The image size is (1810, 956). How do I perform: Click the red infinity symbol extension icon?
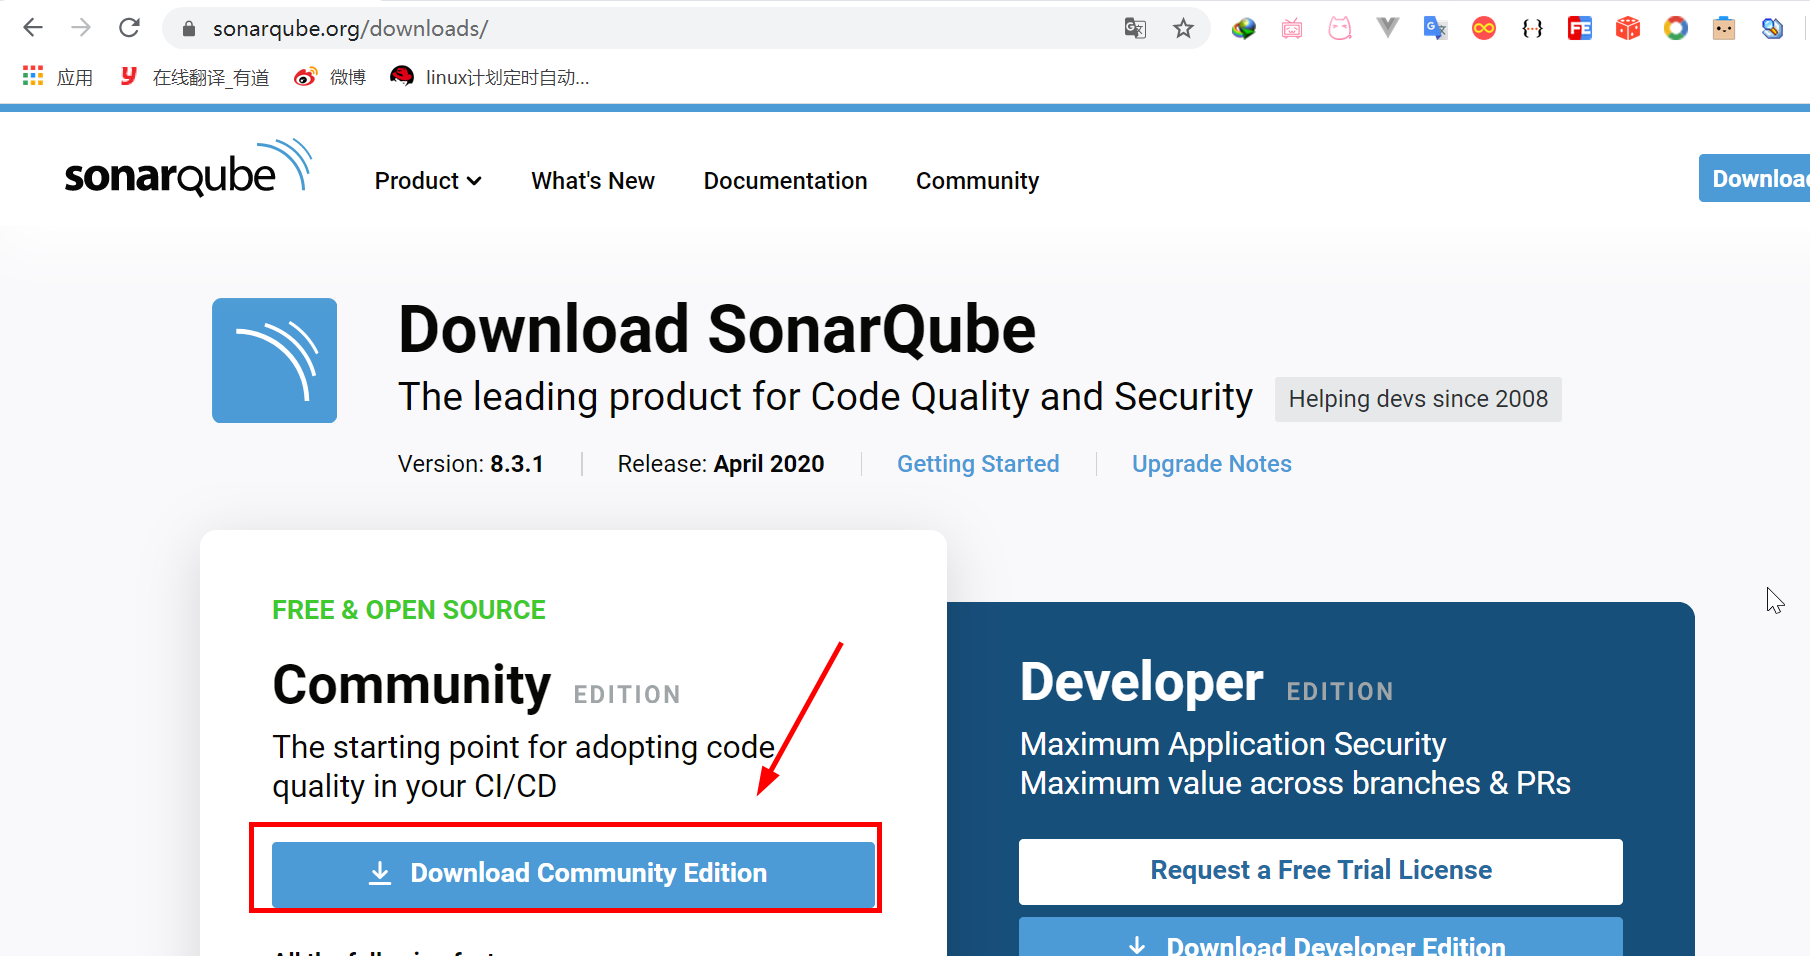(x=1484, y=28)
